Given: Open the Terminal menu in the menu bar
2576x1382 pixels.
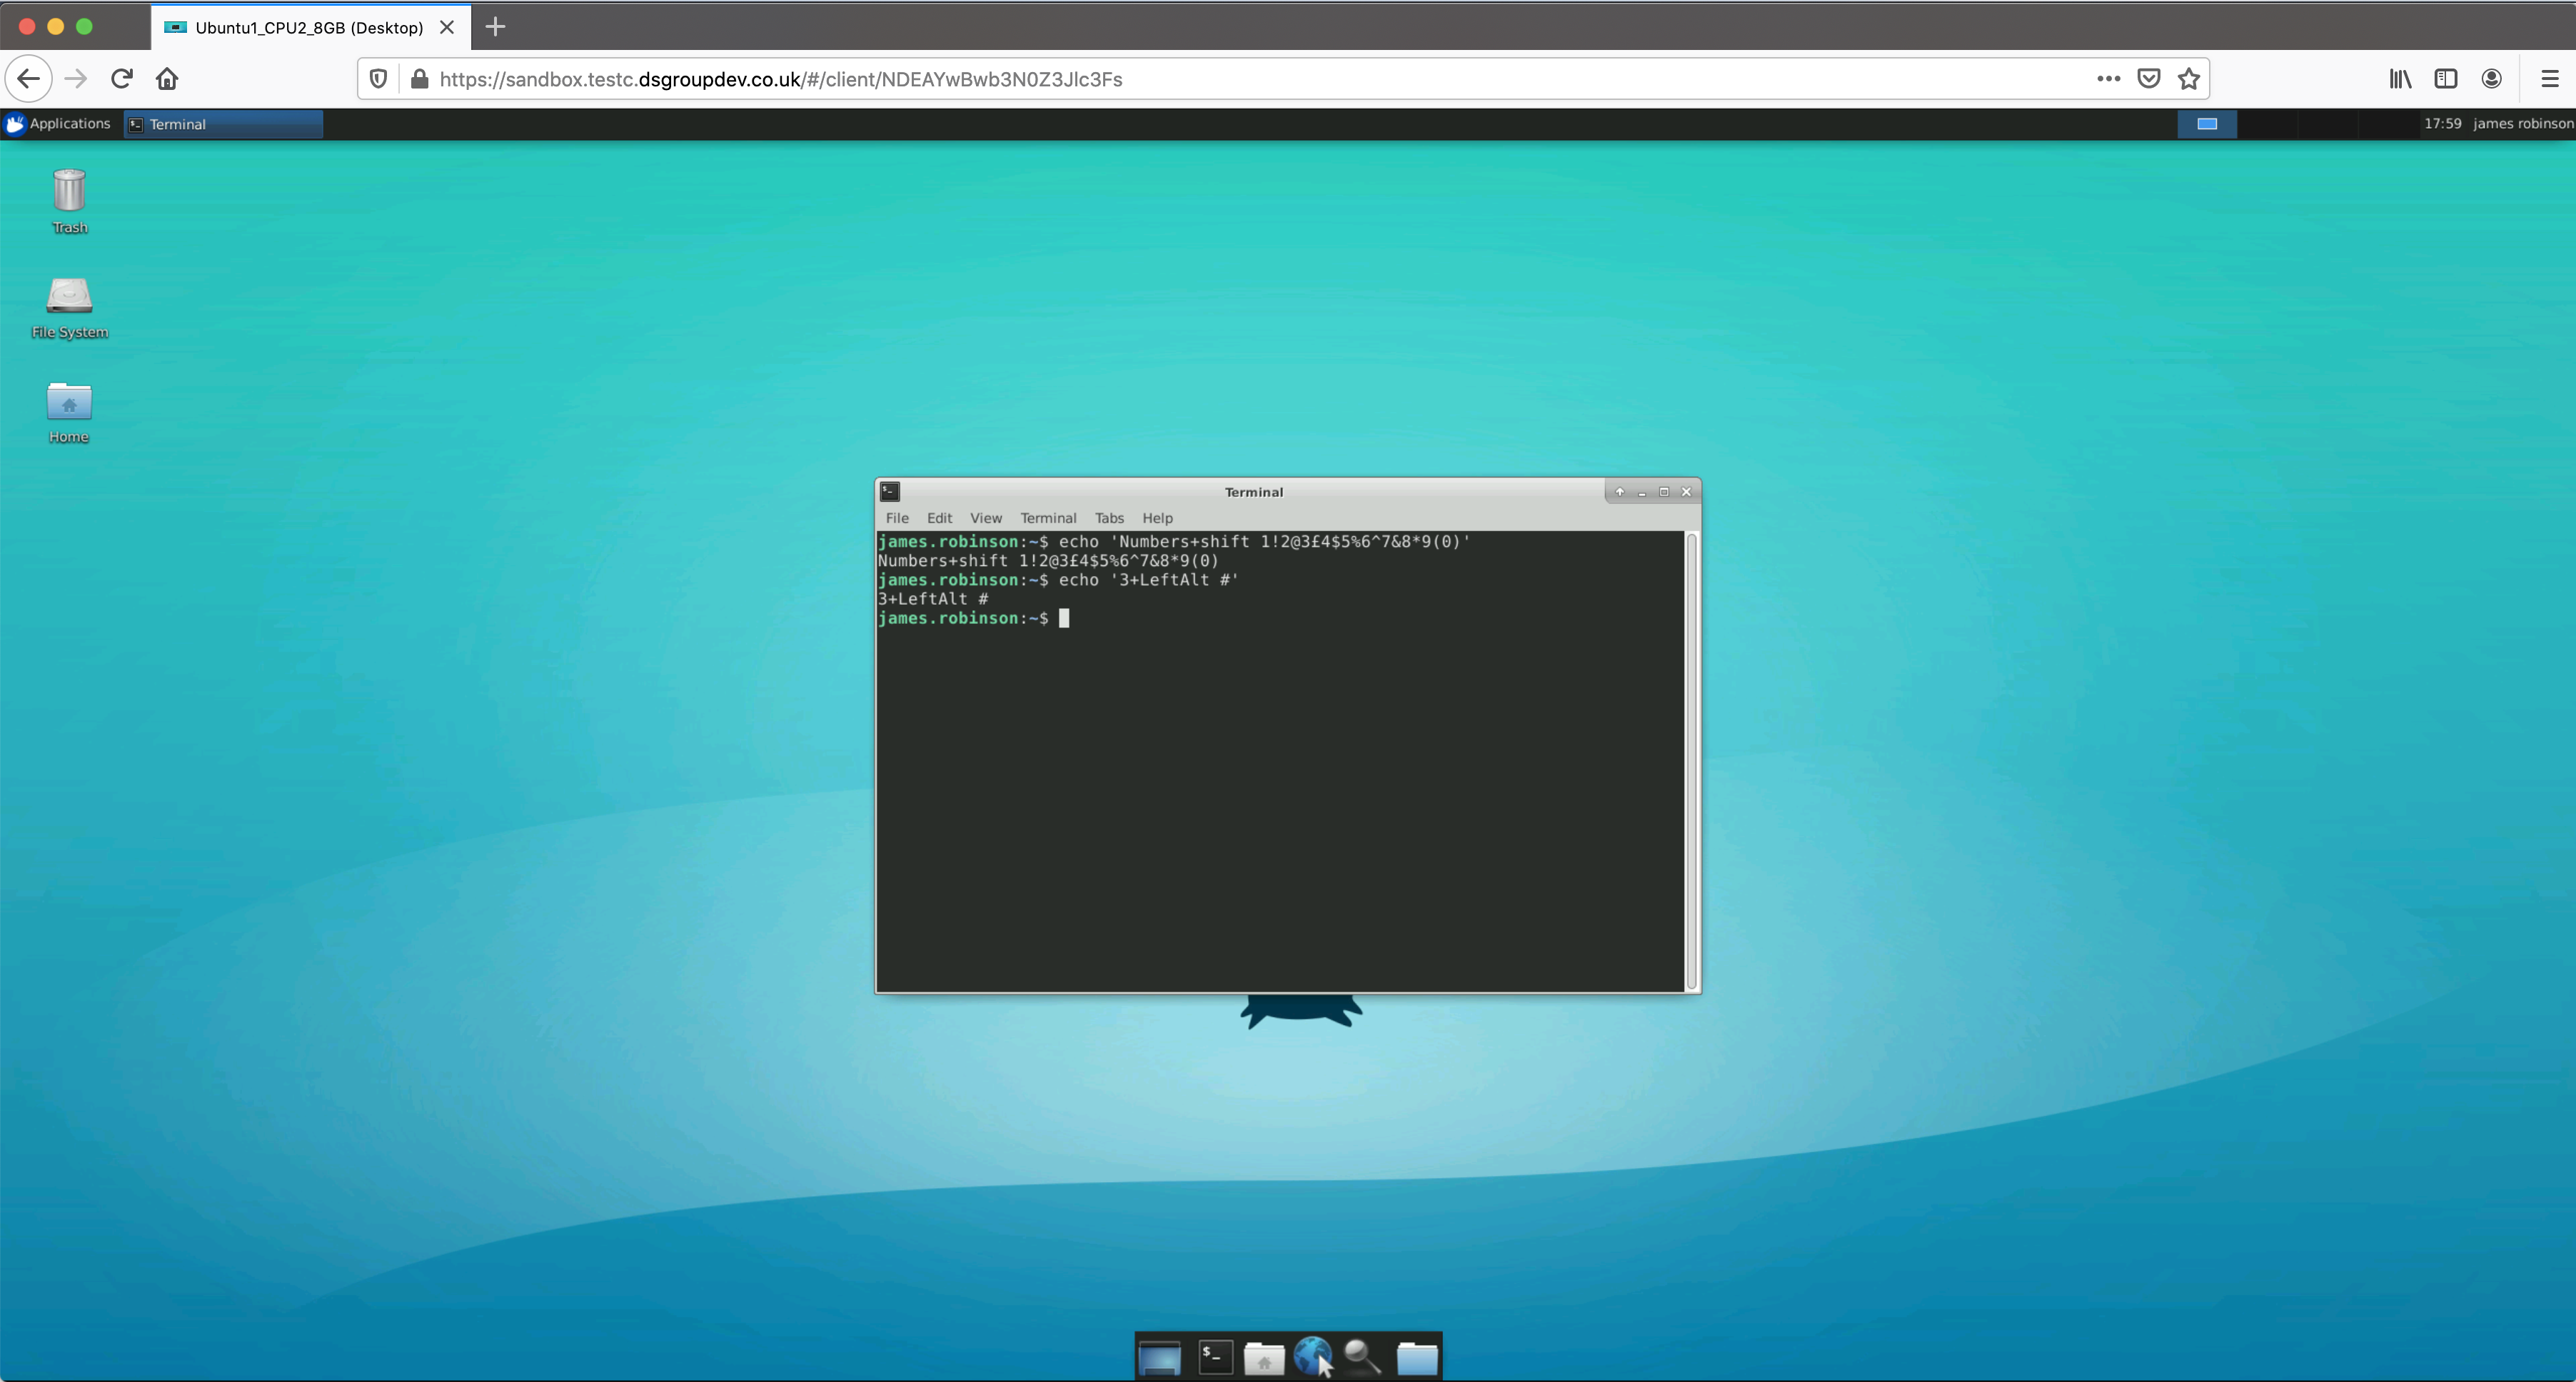Looking at the screenshot, I should pos(1048,518).
